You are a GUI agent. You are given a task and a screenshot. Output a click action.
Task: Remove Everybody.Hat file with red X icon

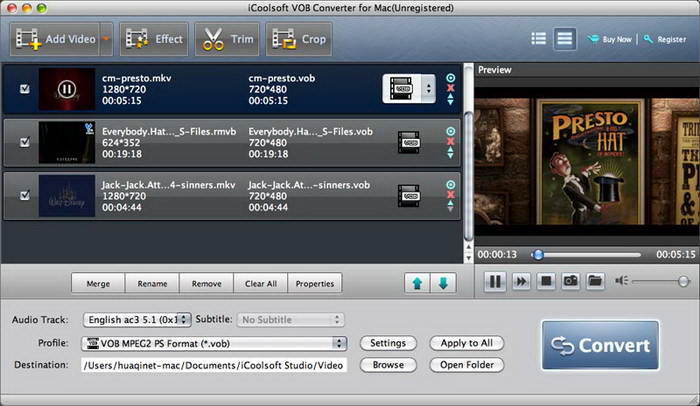click(x=450, y=142)
